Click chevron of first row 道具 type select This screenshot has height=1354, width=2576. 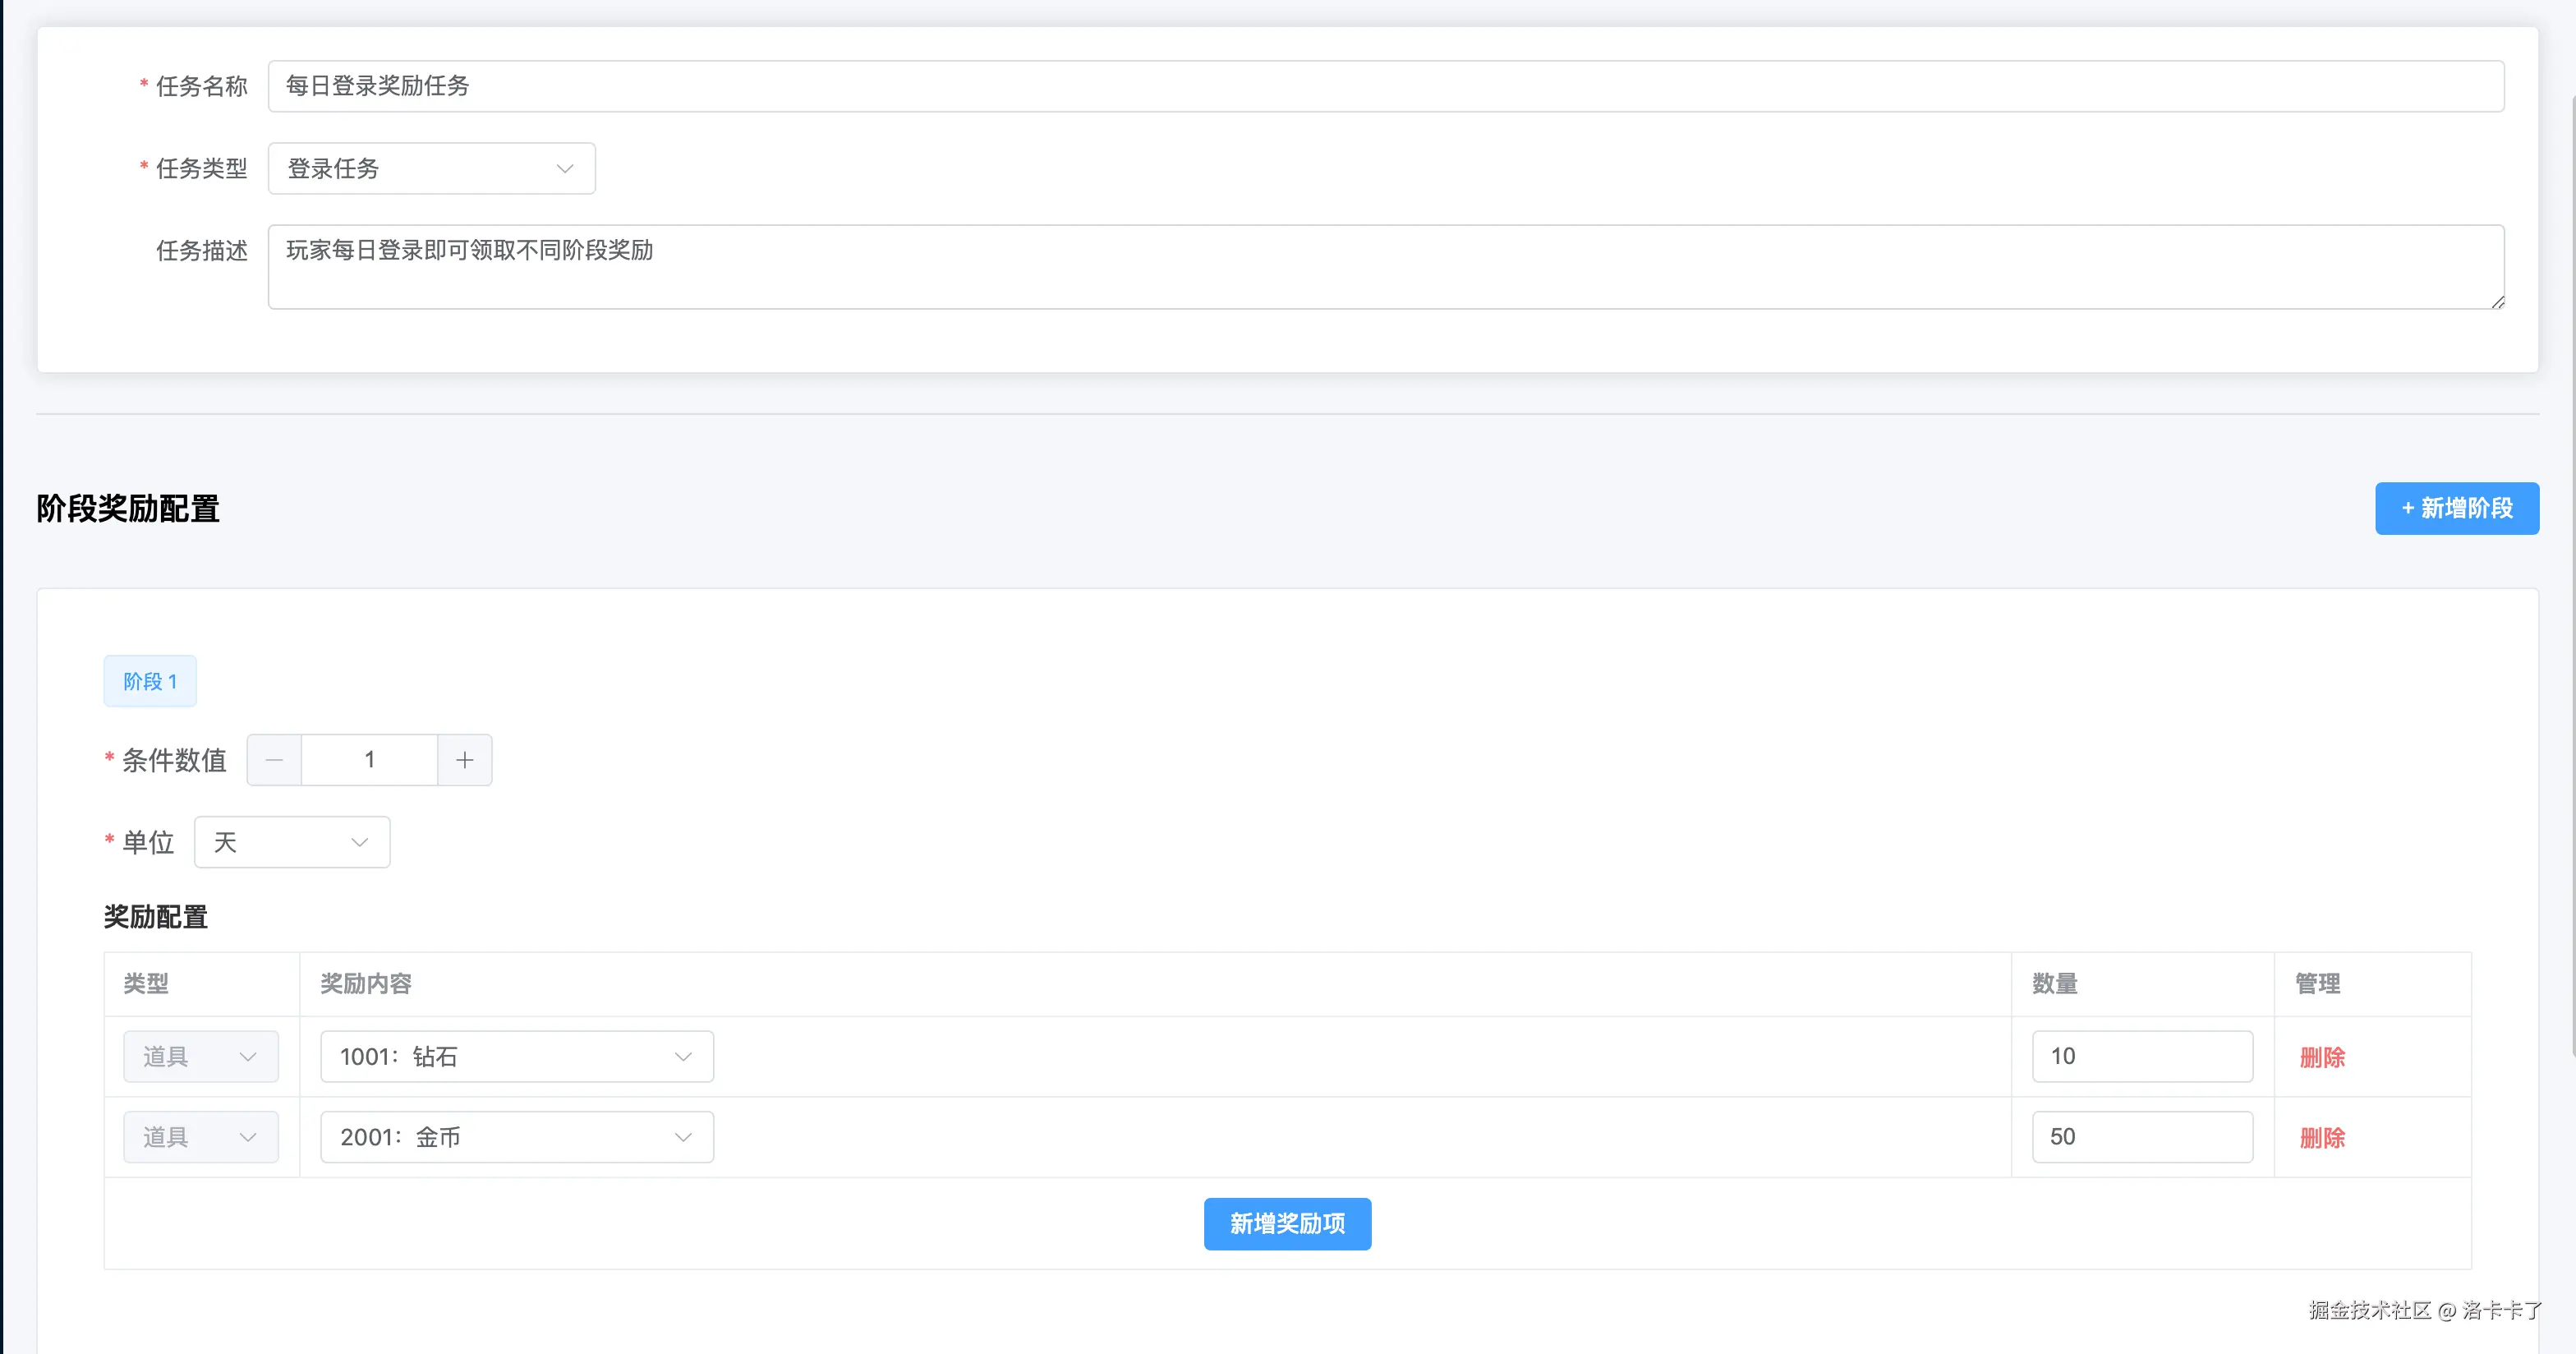[248, 1057]
